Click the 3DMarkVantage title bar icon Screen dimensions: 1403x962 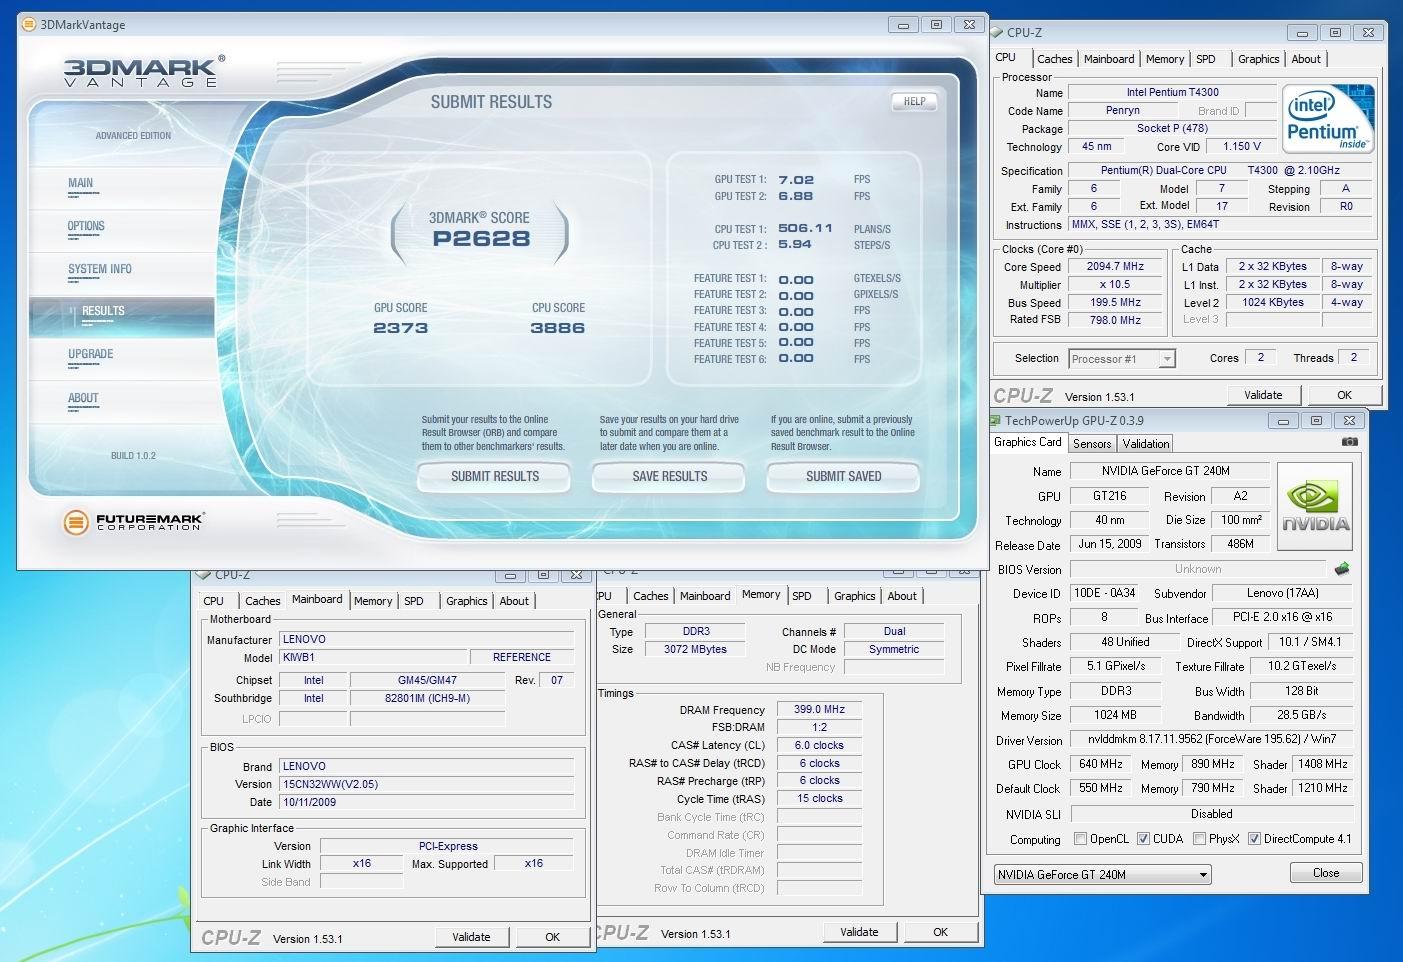(x=29, y=24)
